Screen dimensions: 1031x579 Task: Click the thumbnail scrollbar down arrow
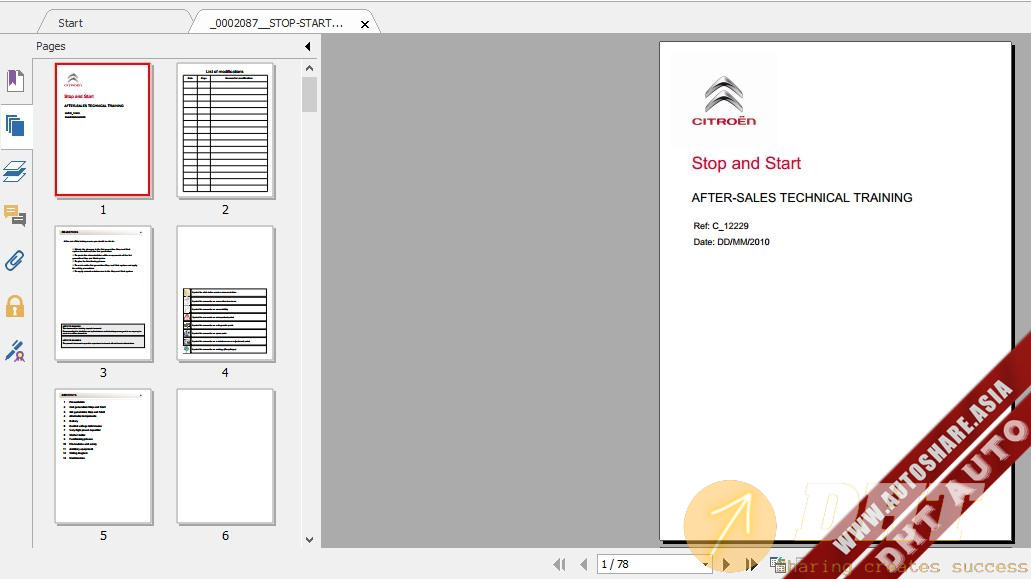pos(310,540)
